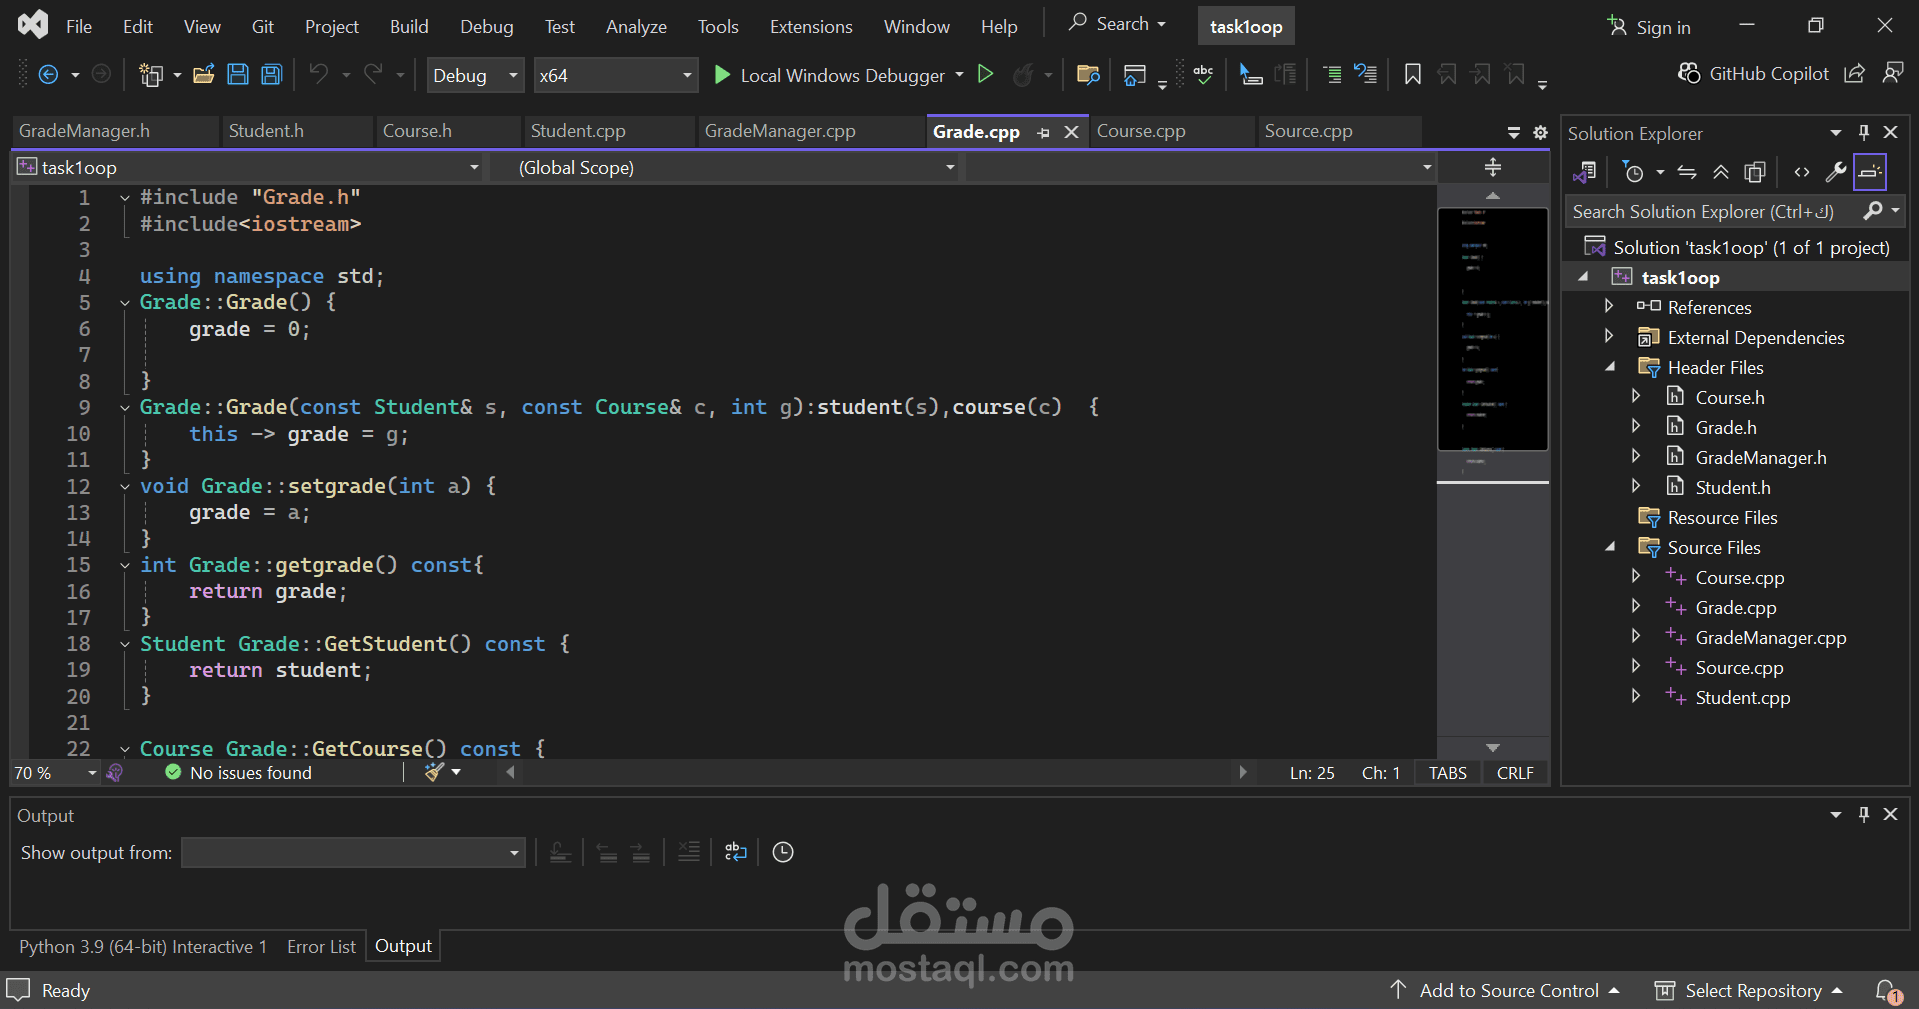Image resolution: width=1919 pixels, height=1009 pixels.
Task: Open the x64 platform dropdown
Action: click(x=615, y=75)
